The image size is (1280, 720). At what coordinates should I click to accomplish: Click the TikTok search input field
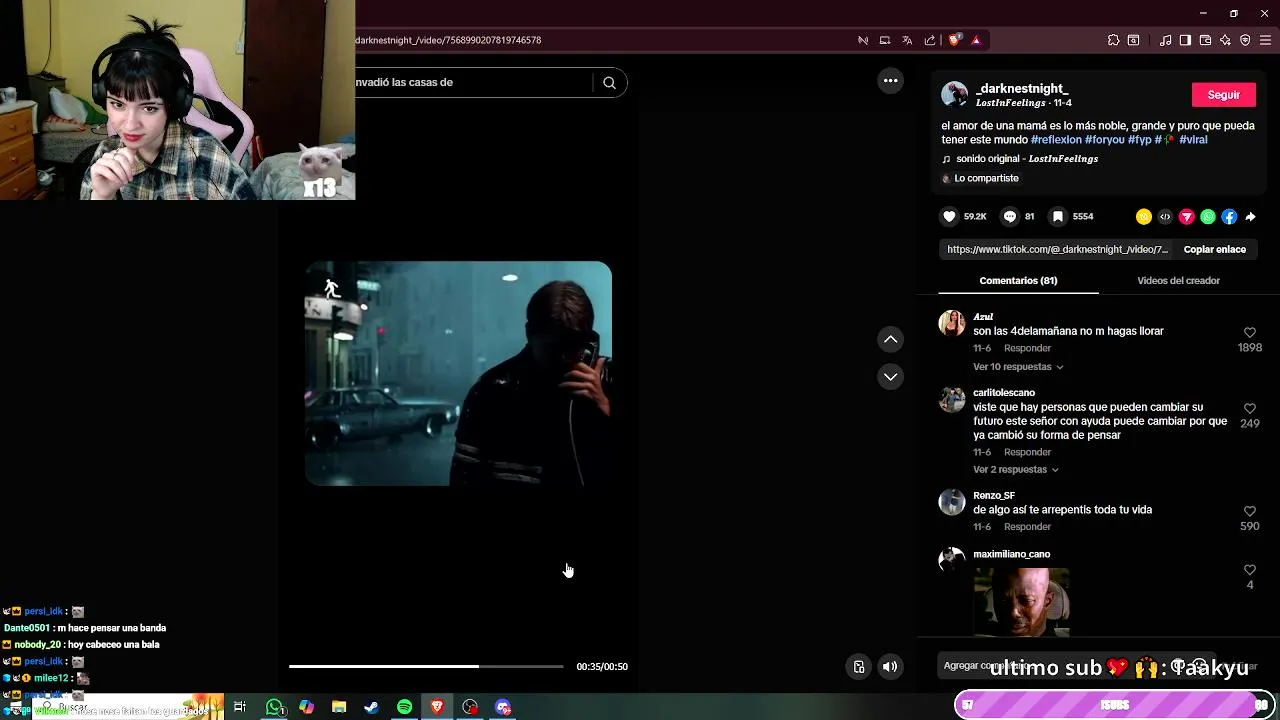click(x=473, y=83)
